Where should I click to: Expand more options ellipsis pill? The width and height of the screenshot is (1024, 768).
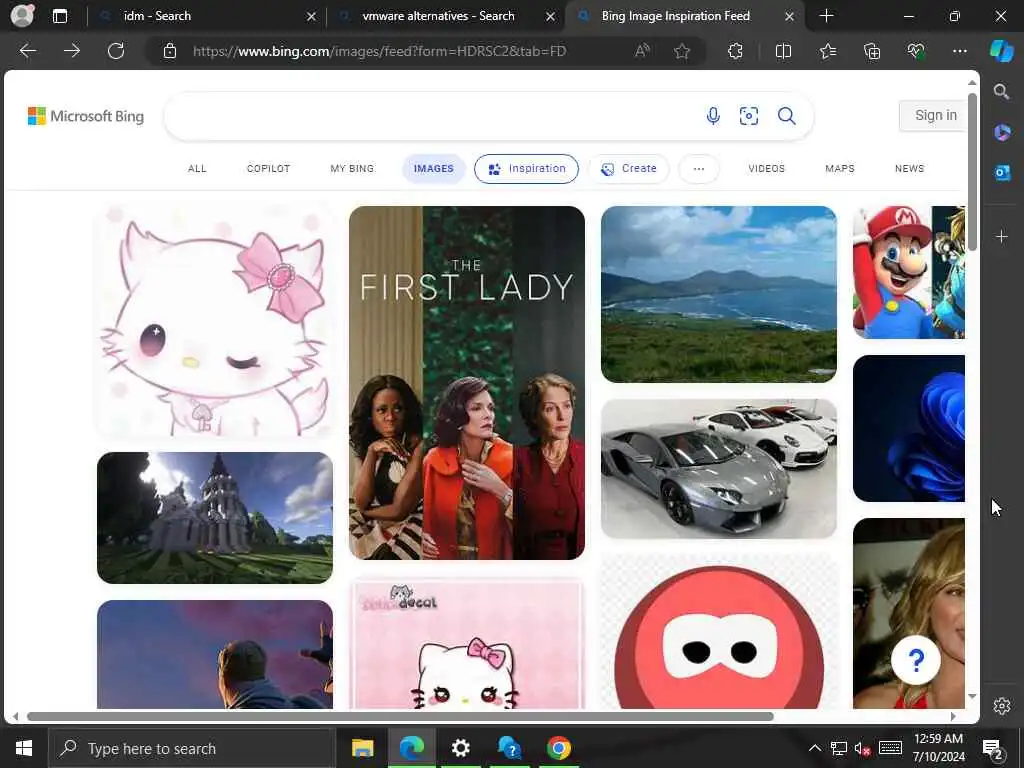(x=699, y=168)
